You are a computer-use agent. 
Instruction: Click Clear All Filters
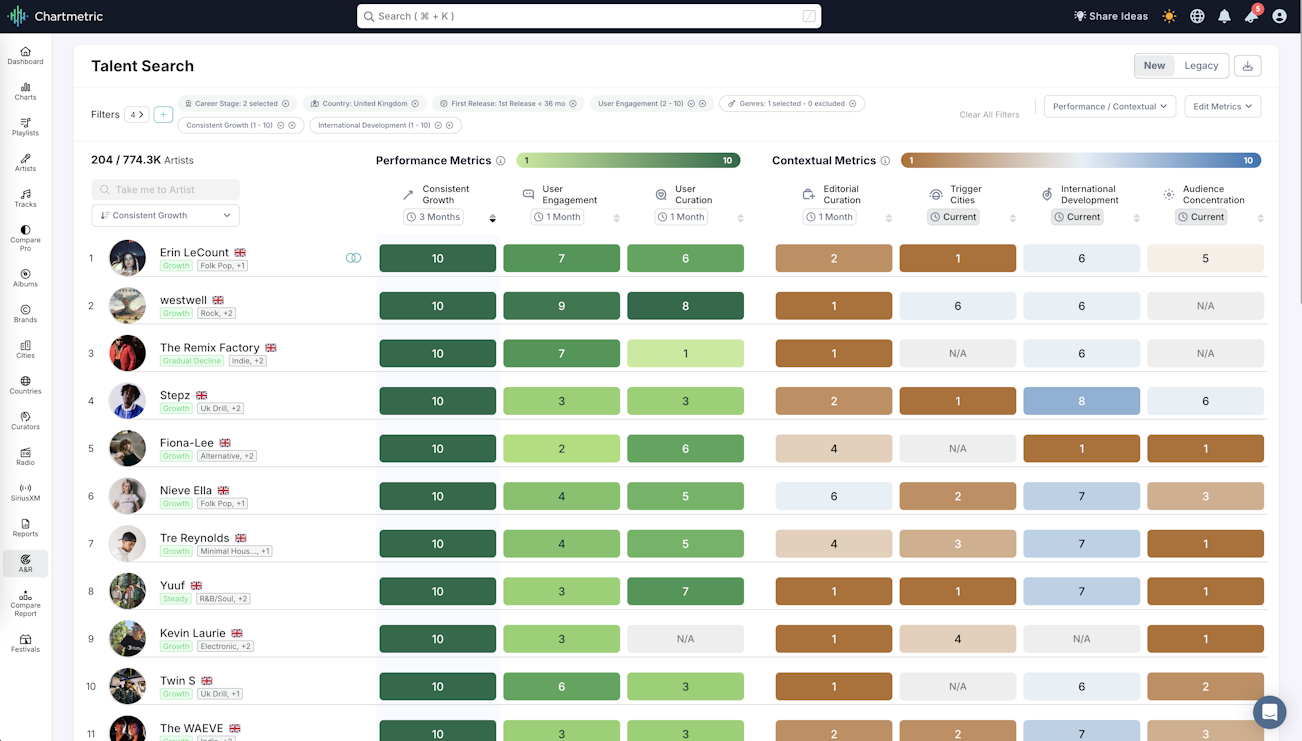(x=989, y=114)
